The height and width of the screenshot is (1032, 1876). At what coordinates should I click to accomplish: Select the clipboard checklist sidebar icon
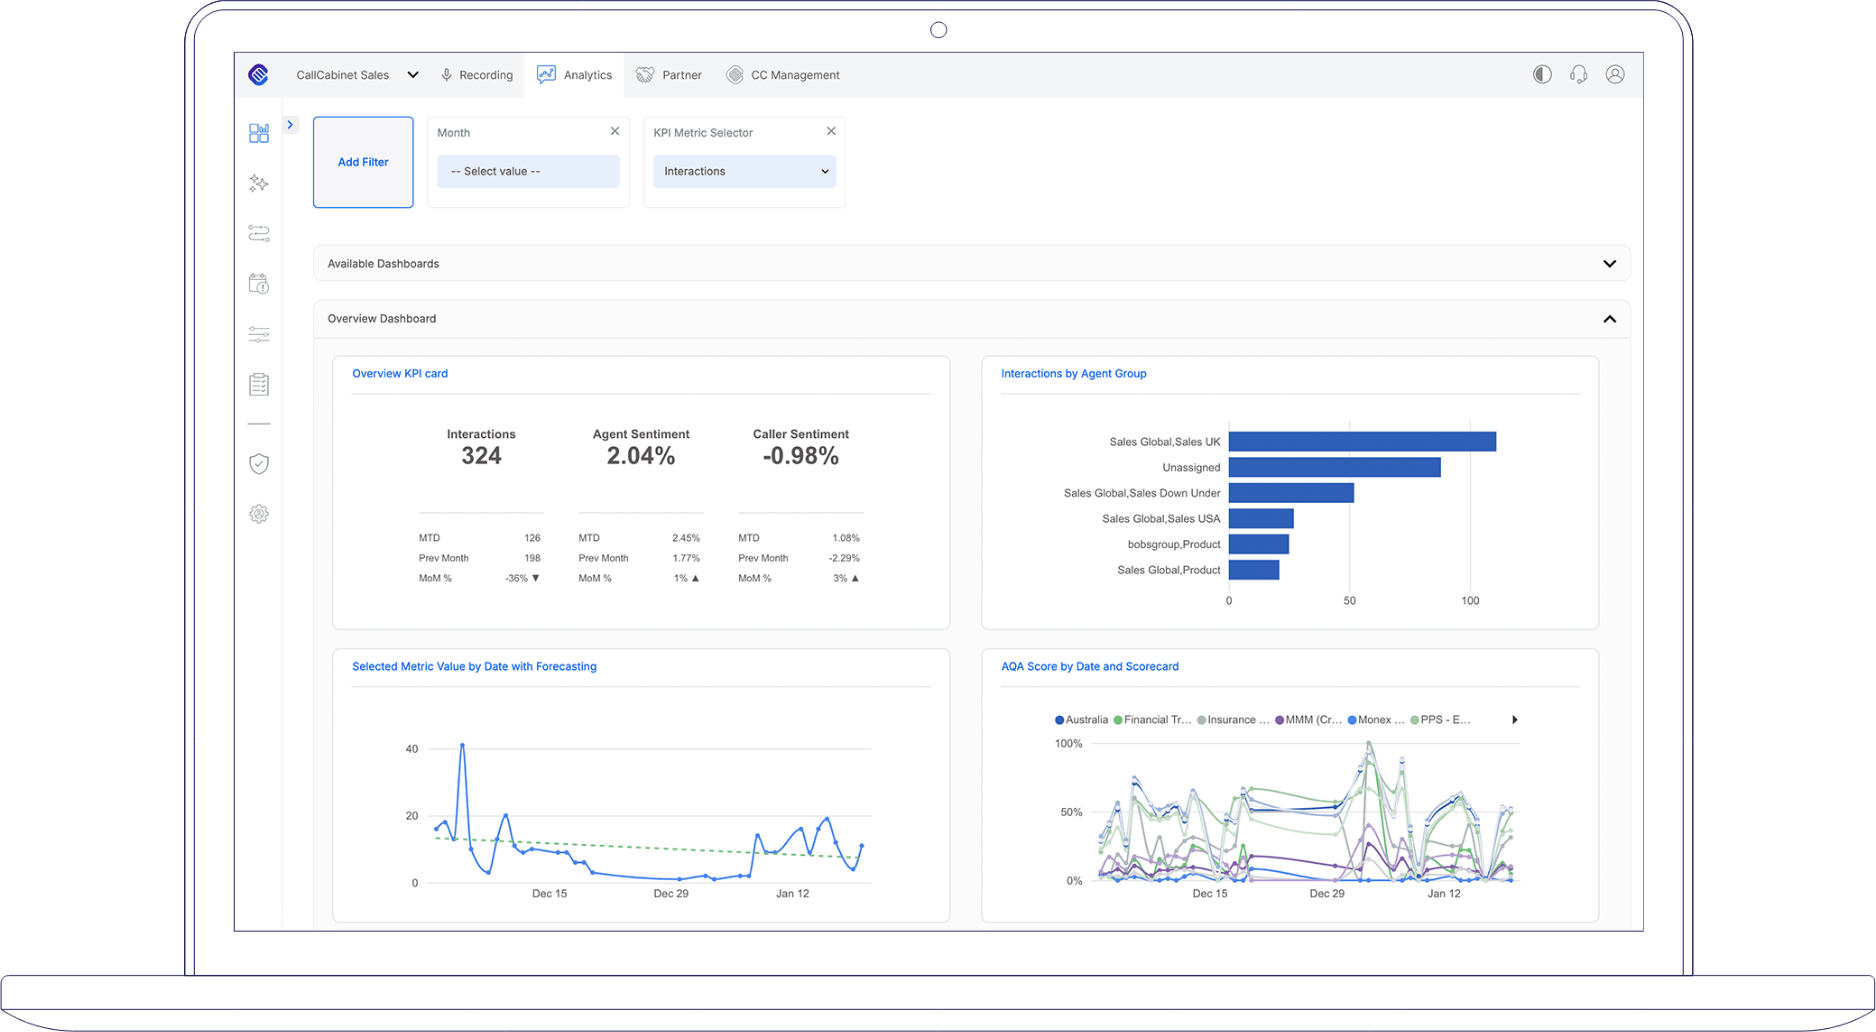pos(259,383)
